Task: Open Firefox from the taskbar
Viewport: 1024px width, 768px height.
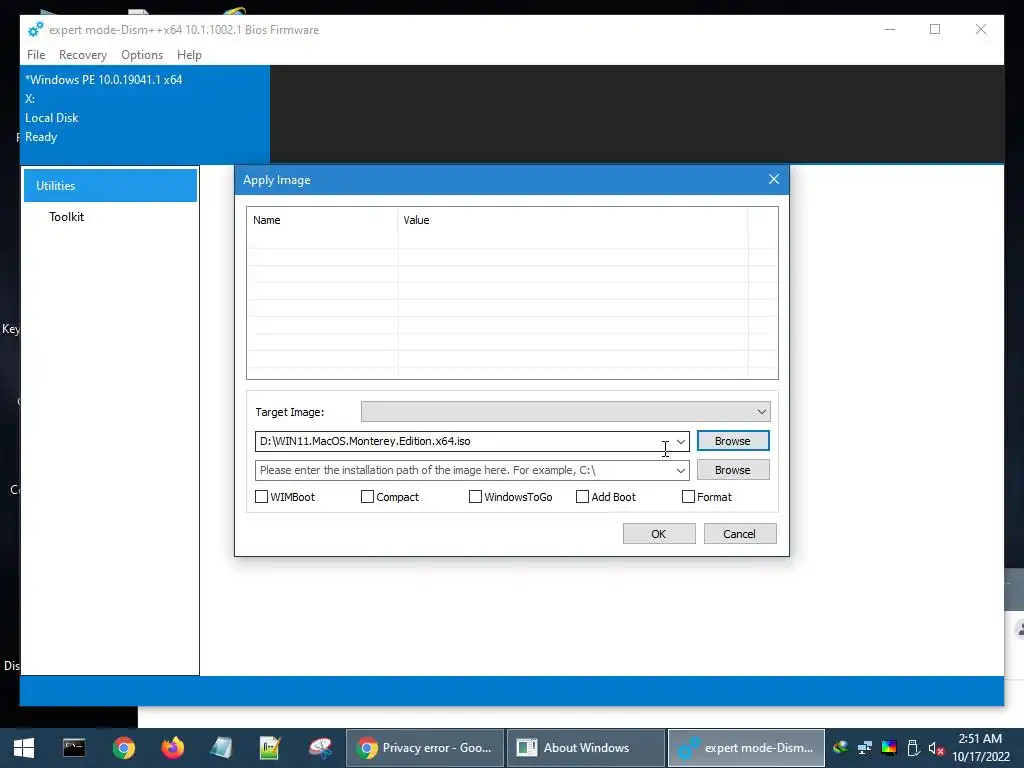Action: click(172, 748)
